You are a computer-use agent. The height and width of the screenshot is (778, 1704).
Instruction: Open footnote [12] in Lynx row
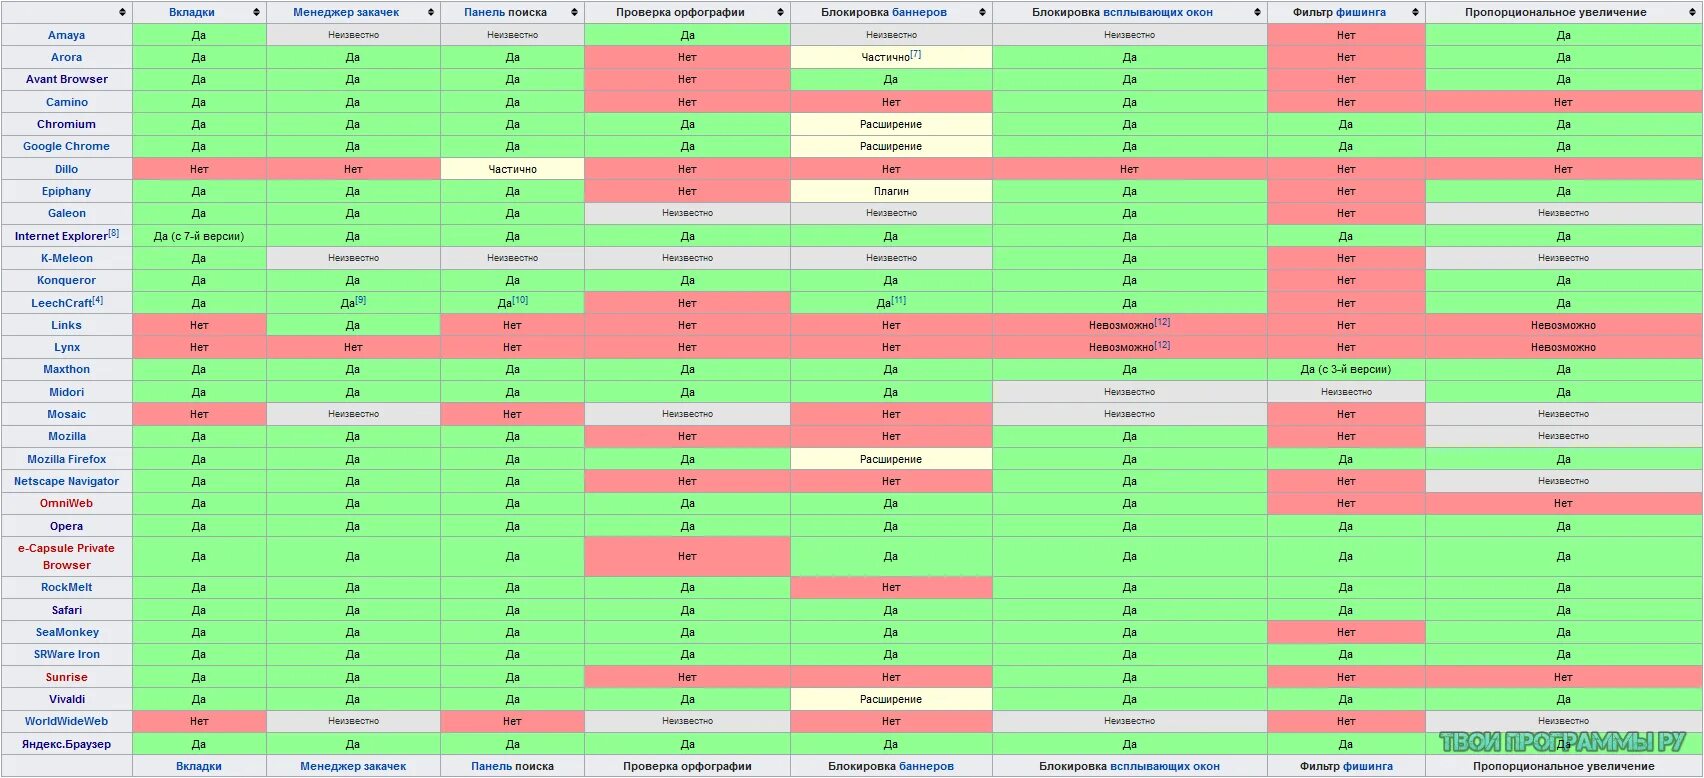click(1162, 345)
